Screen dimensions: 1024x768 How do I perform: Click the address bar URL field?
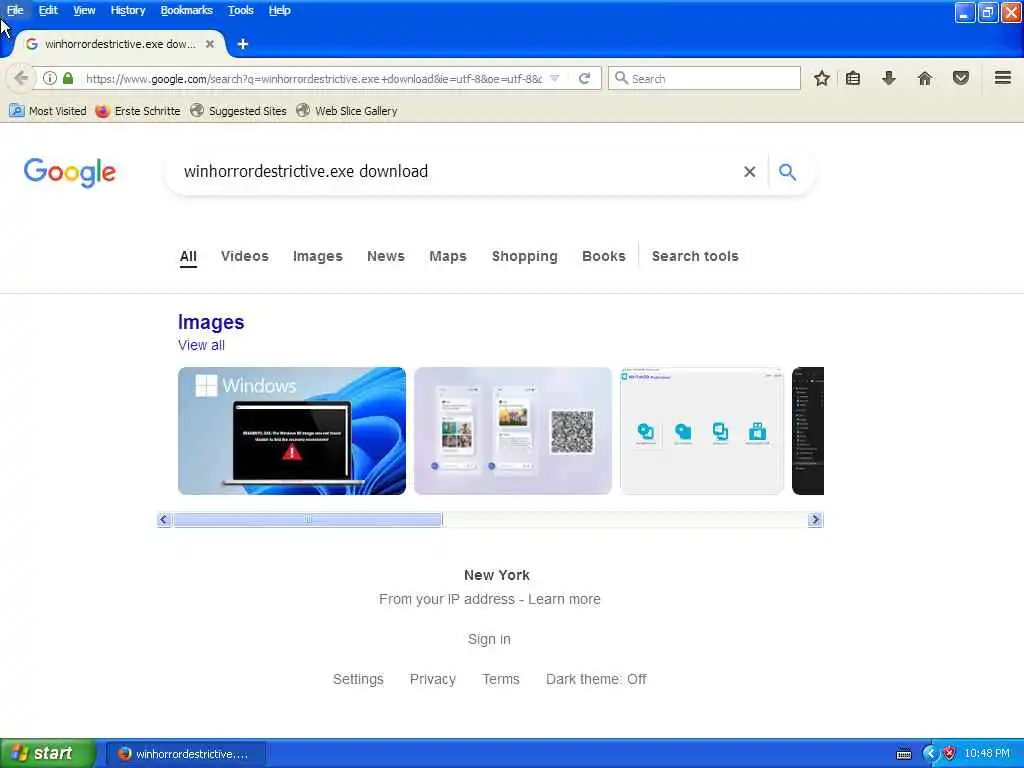click(313, 78)
